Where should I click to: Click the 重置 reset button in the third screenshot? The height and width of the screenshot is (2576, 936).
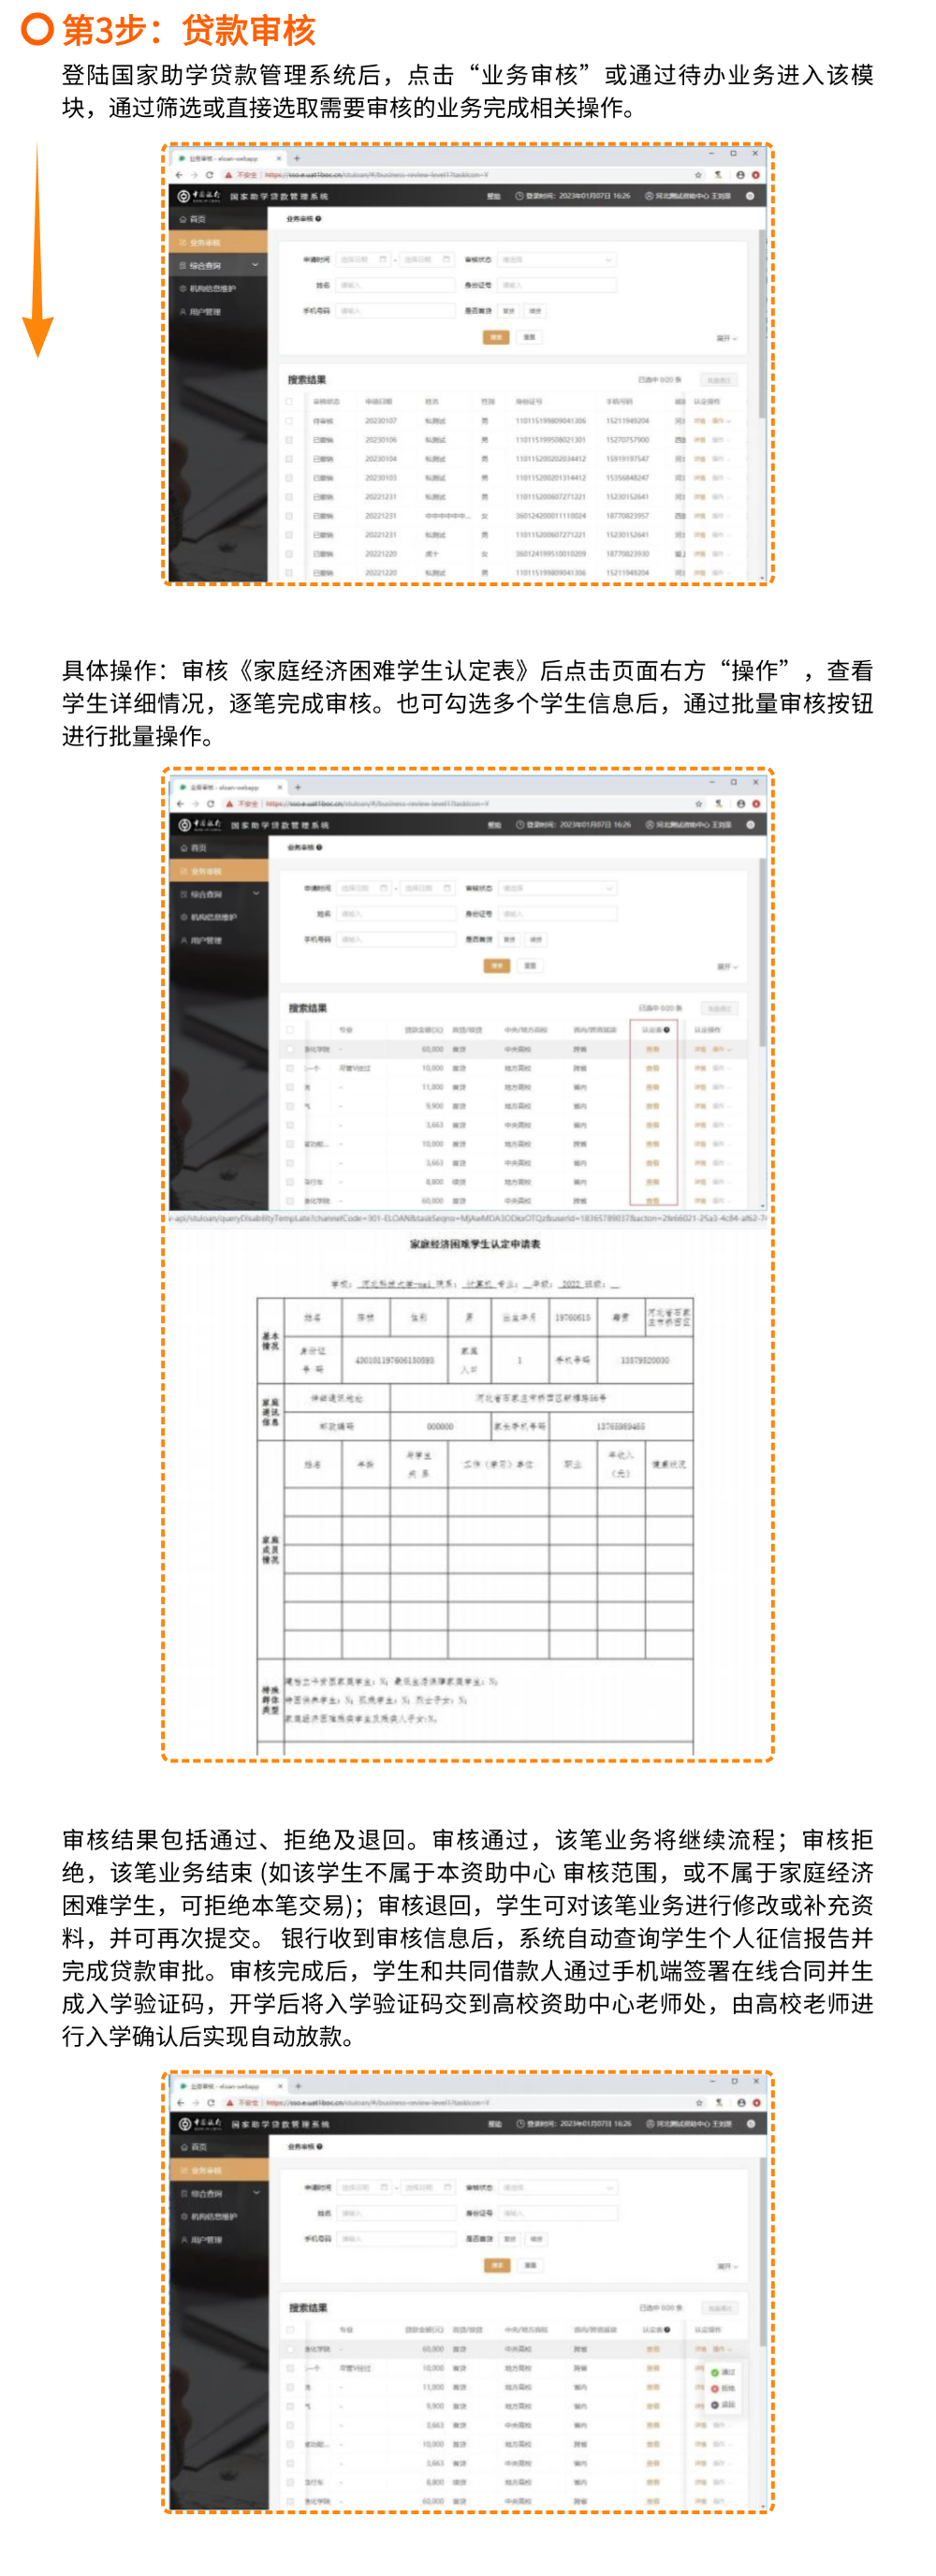(x=530, y=2265)
